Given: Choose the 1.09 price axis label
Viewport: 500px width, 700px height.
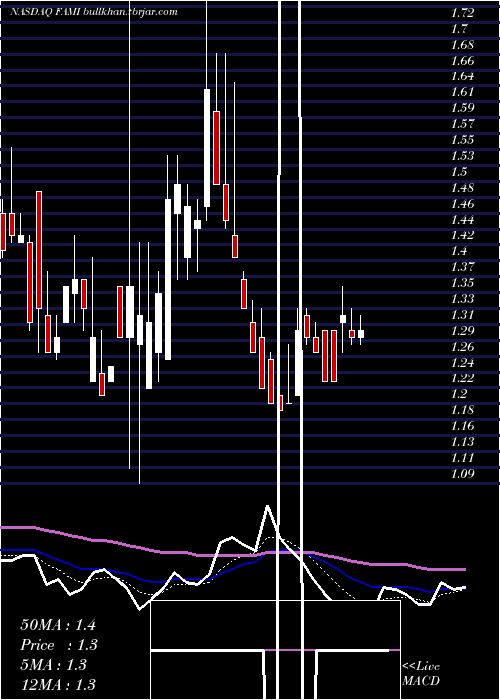Looking at the screenshot, I should click(462, 474).
